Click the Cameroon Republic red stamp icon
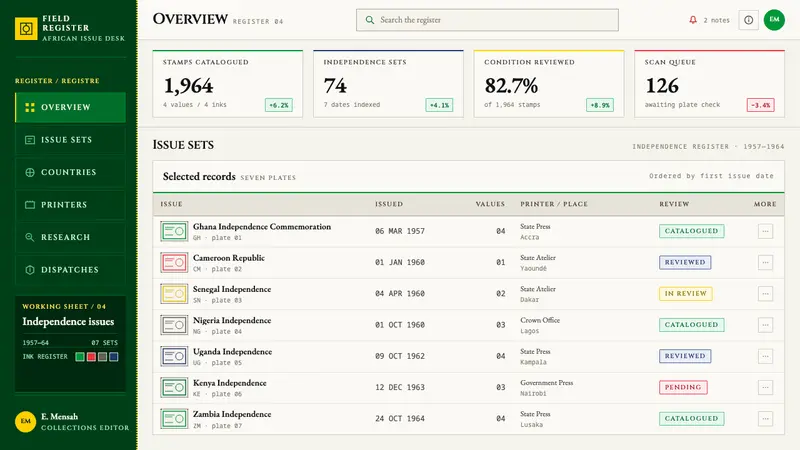800x450 pixels. point(174,262)
